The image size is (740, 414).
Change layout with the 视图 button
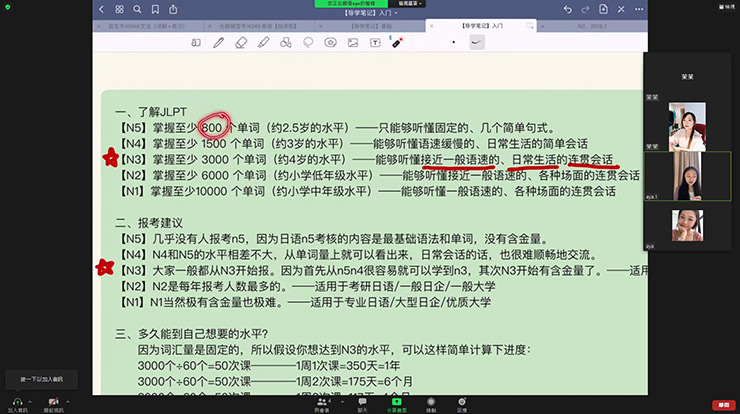coord(727,7)
